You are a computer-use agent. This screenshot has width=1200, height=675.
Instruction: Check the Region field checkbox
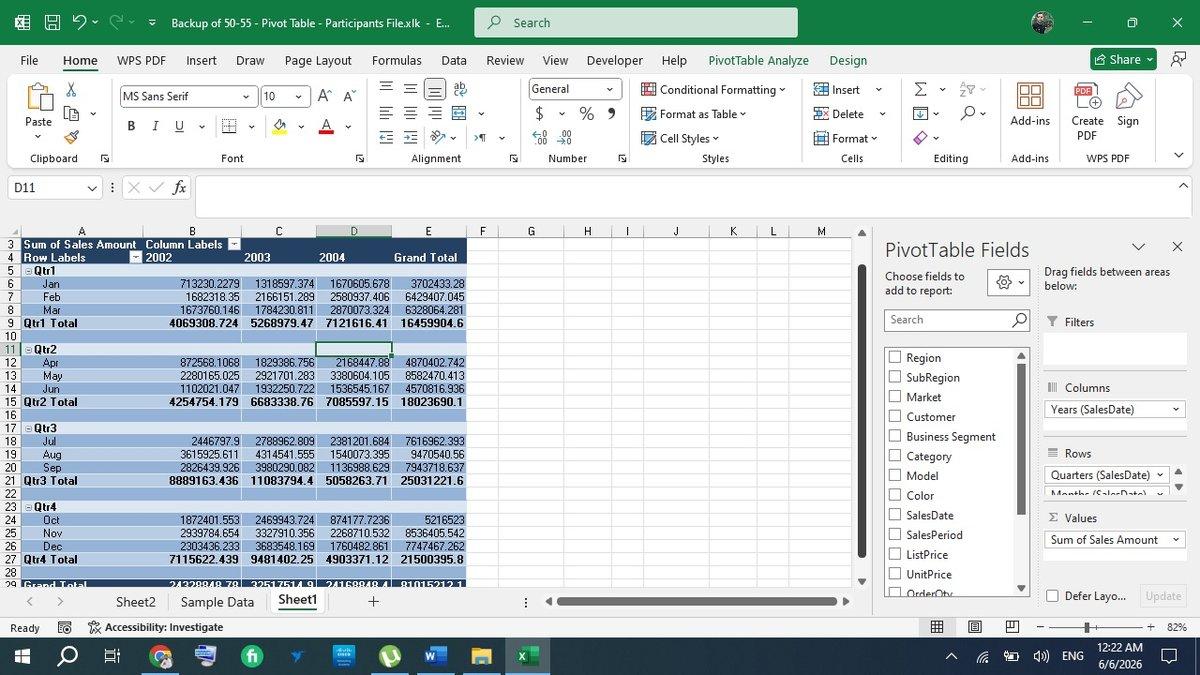(x=895, y=357)
